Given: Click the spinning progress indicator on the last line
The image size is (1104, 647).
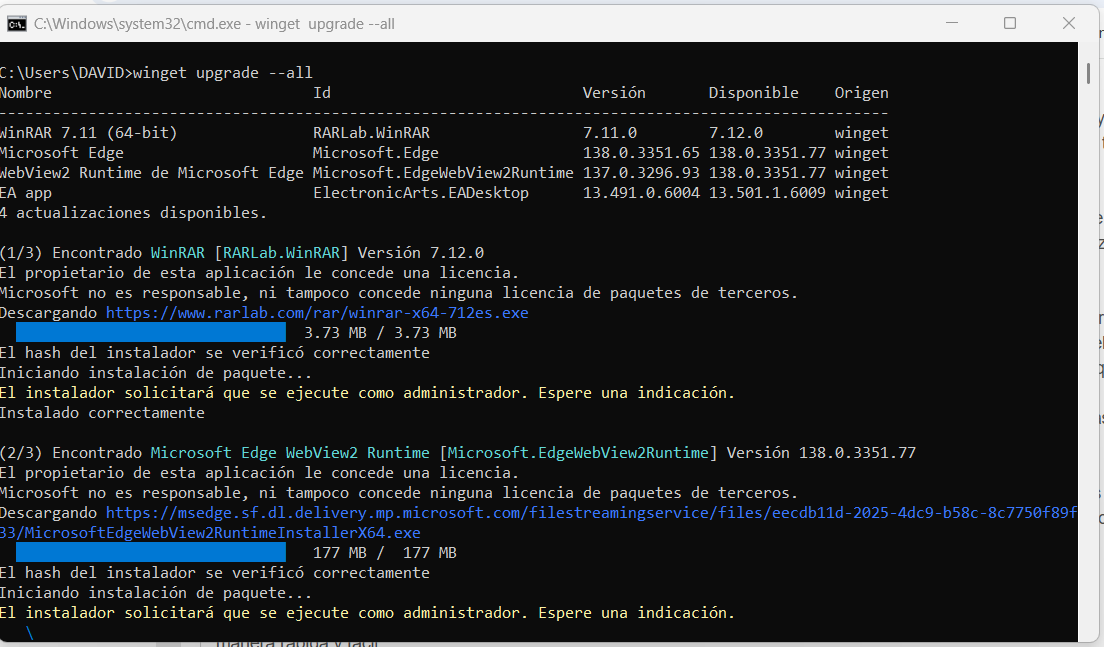Looking at the screenshot, I should (x=30, y=633).
